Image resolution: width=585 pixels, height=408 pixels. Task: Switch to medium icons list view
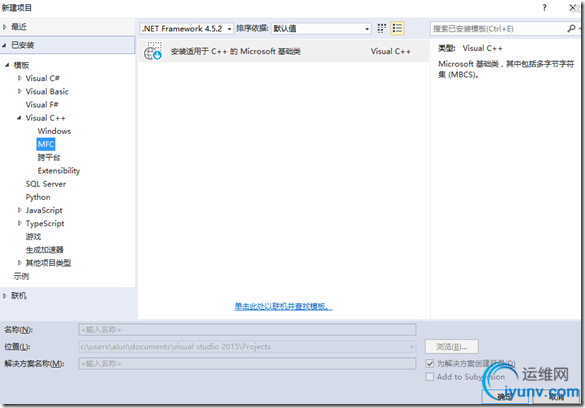point(397,28)
